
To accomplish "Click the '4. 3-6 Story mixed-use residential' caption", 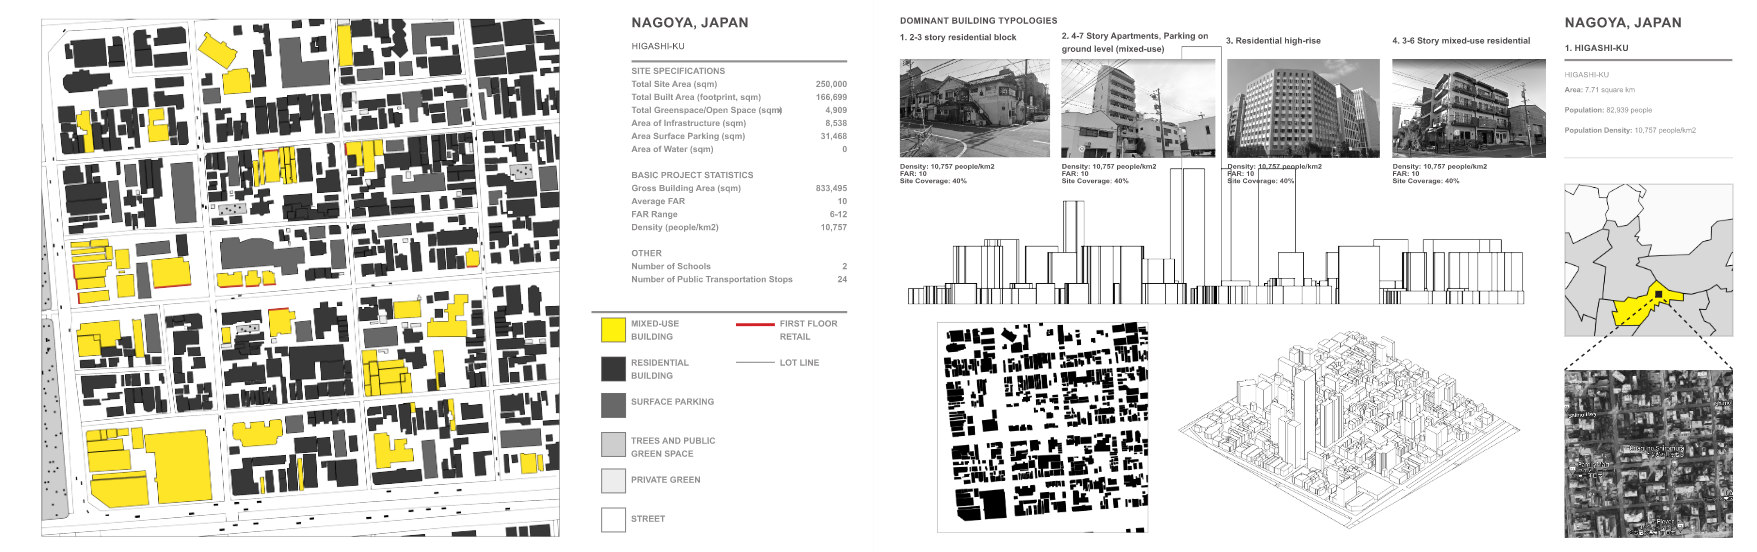I will coord(1461,41).
